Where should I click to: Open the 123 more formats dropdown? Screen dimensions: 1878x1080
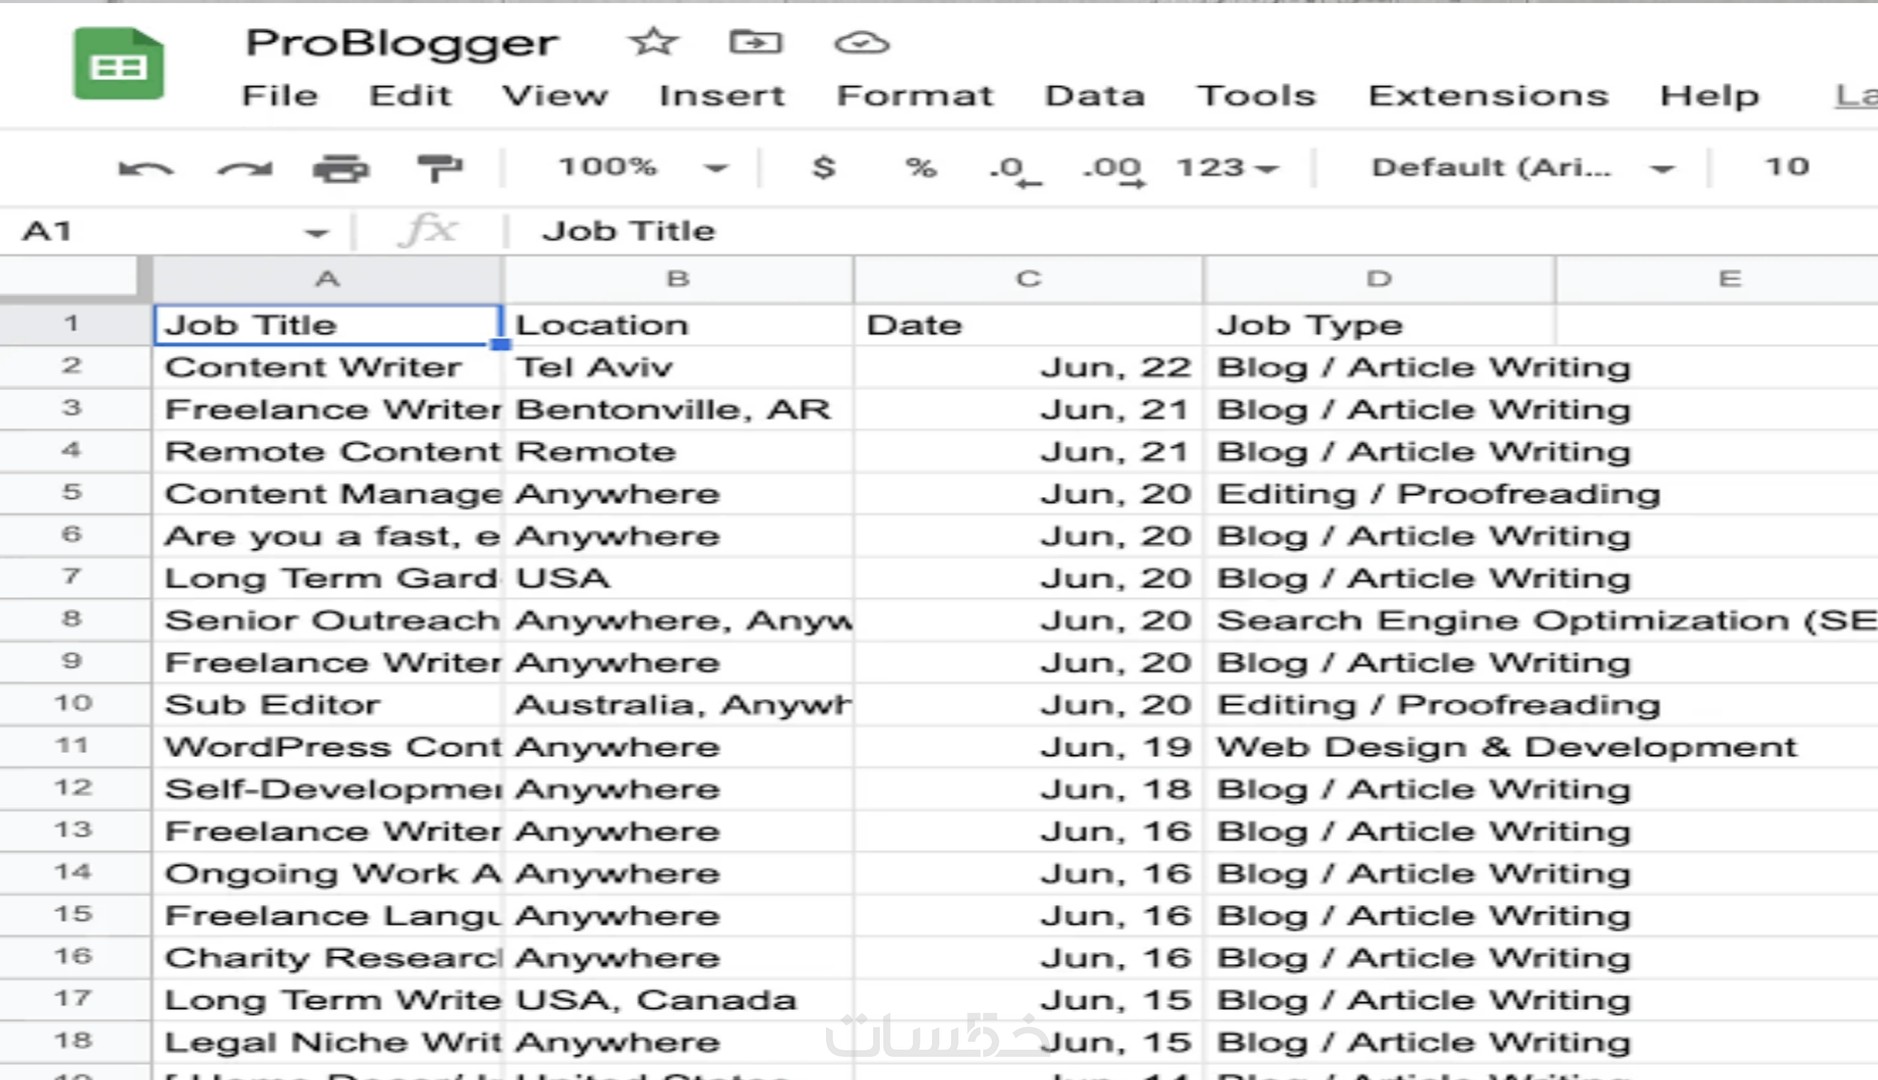point(1227,167)
